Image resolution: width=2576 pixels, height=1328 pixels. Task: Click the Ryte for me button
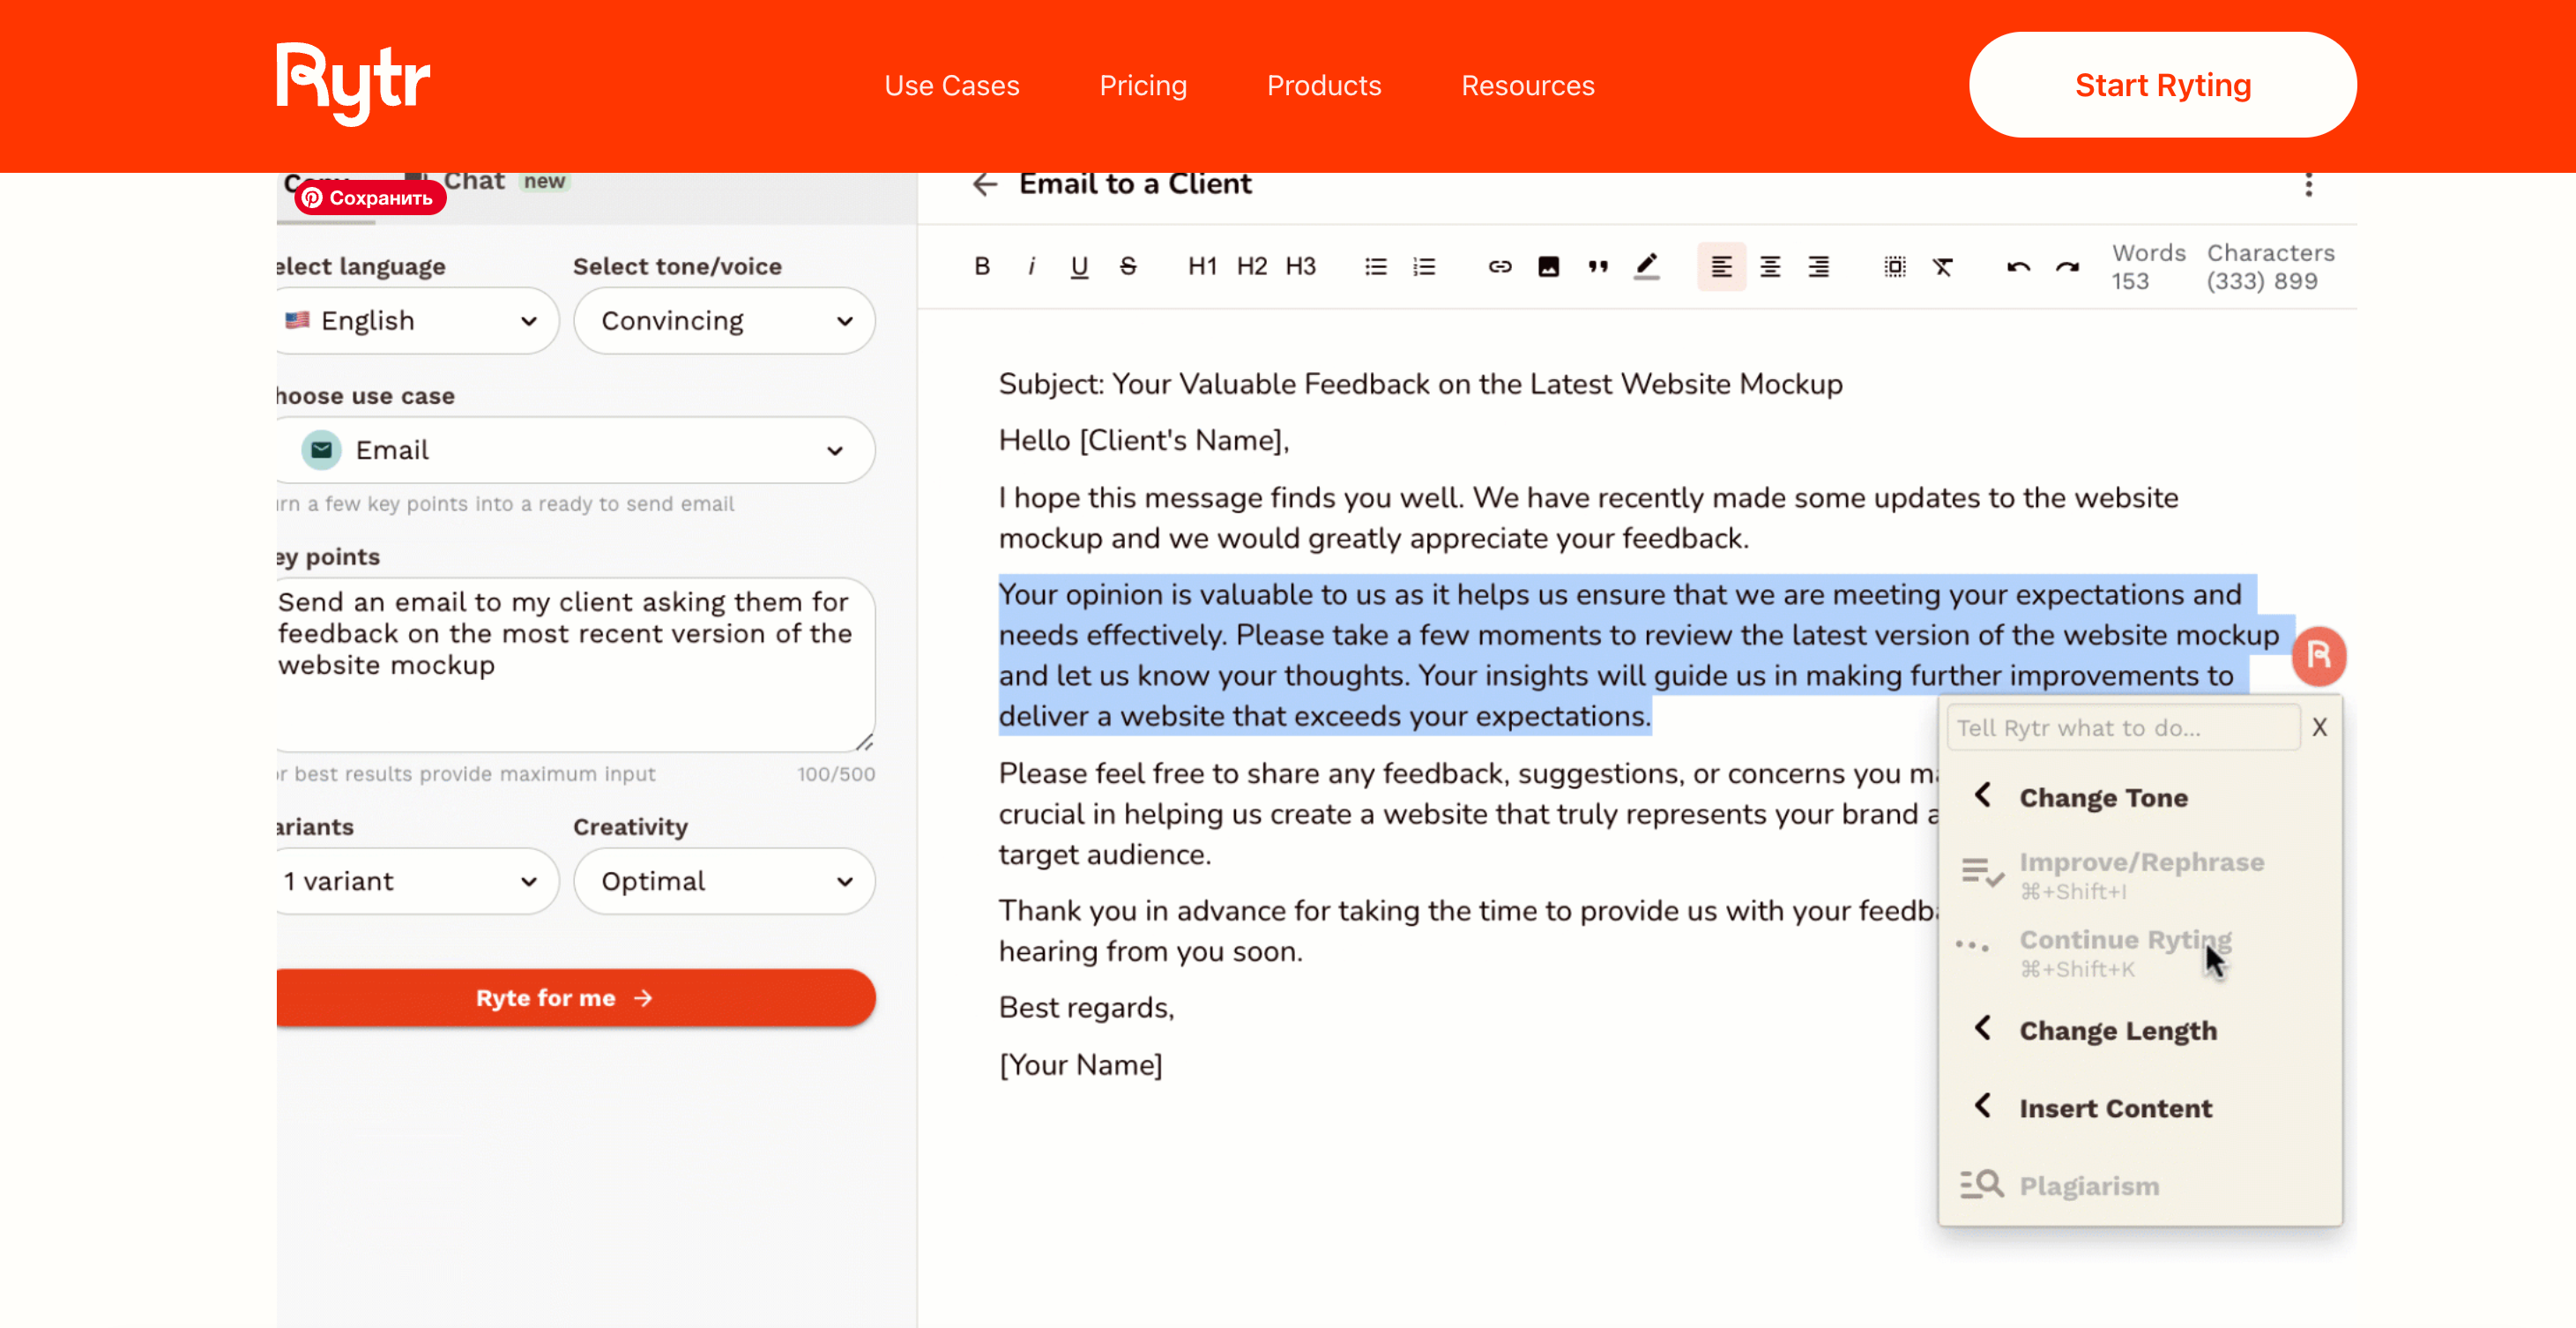click(574, 997)
